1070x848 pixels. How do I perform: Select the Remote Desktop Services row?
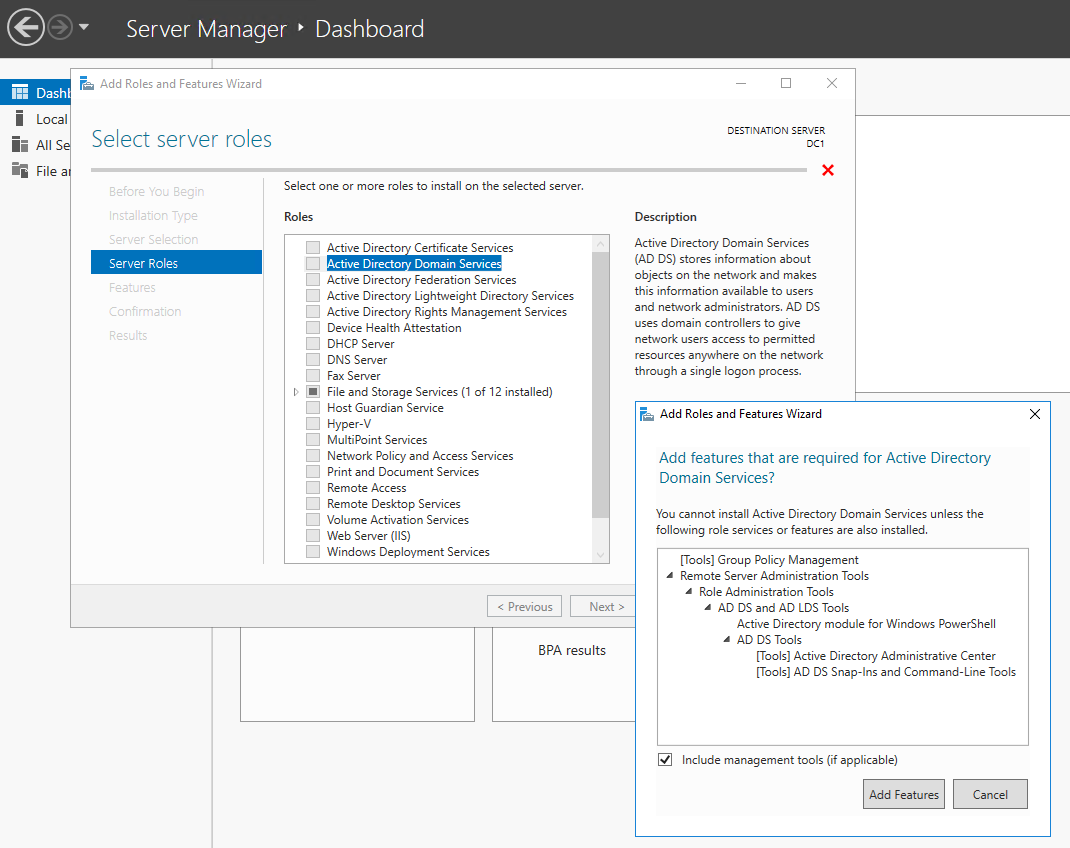tap(394, 503)
